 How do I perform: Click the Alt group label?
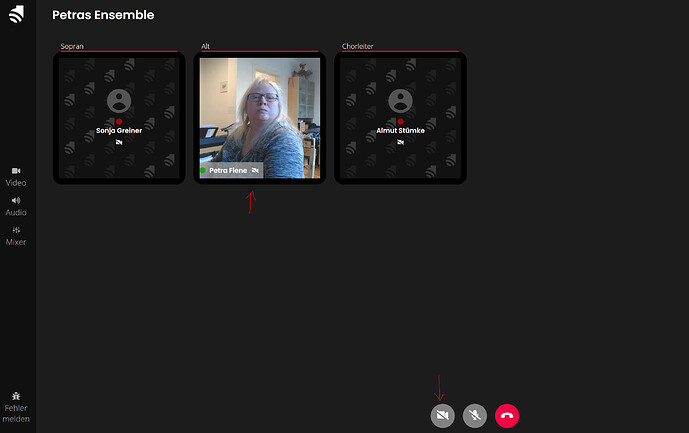205,46
